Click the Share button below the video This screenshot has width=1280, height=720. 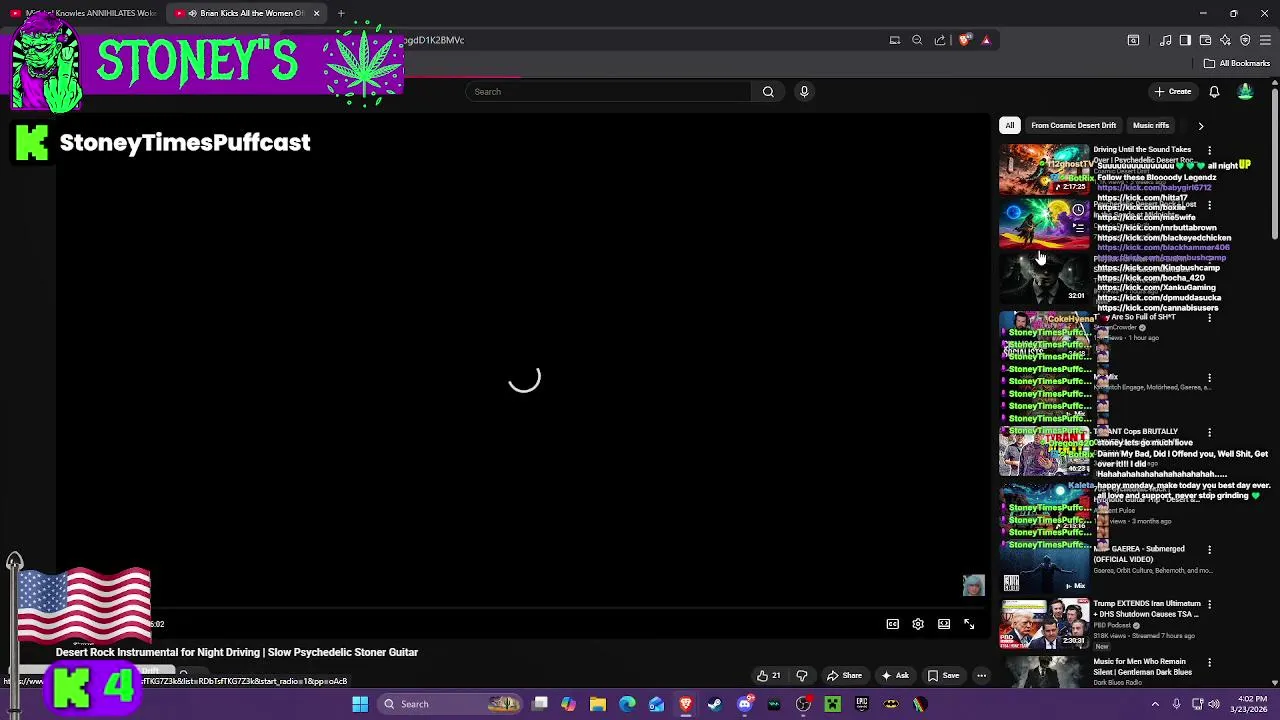(x=844, y=676)
